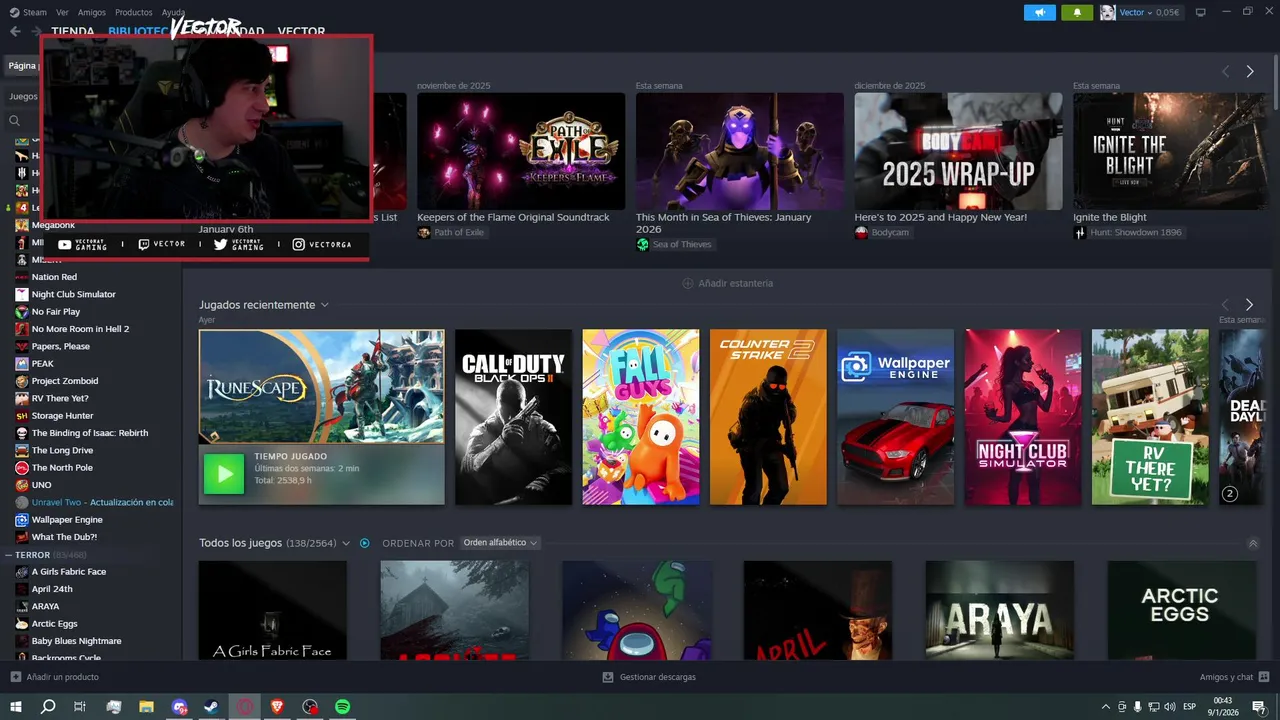Click the Añadir un producto plus icon
The width and height of the screenshot is (1280, 720).
15,677
